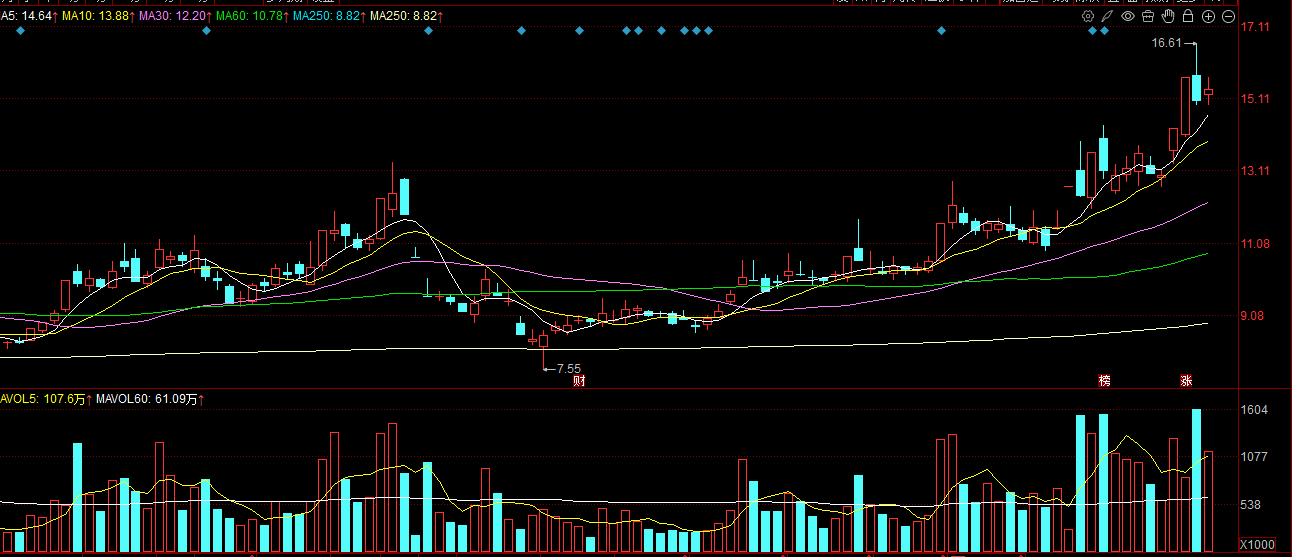Select the feather drawing tool icon
1292x557 pixels.
[x=1107, y=17]
